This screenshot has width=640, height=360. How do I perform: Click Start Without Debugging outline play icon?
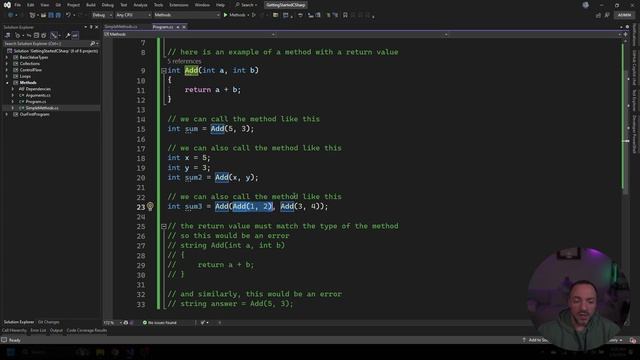tap(253, 15)
